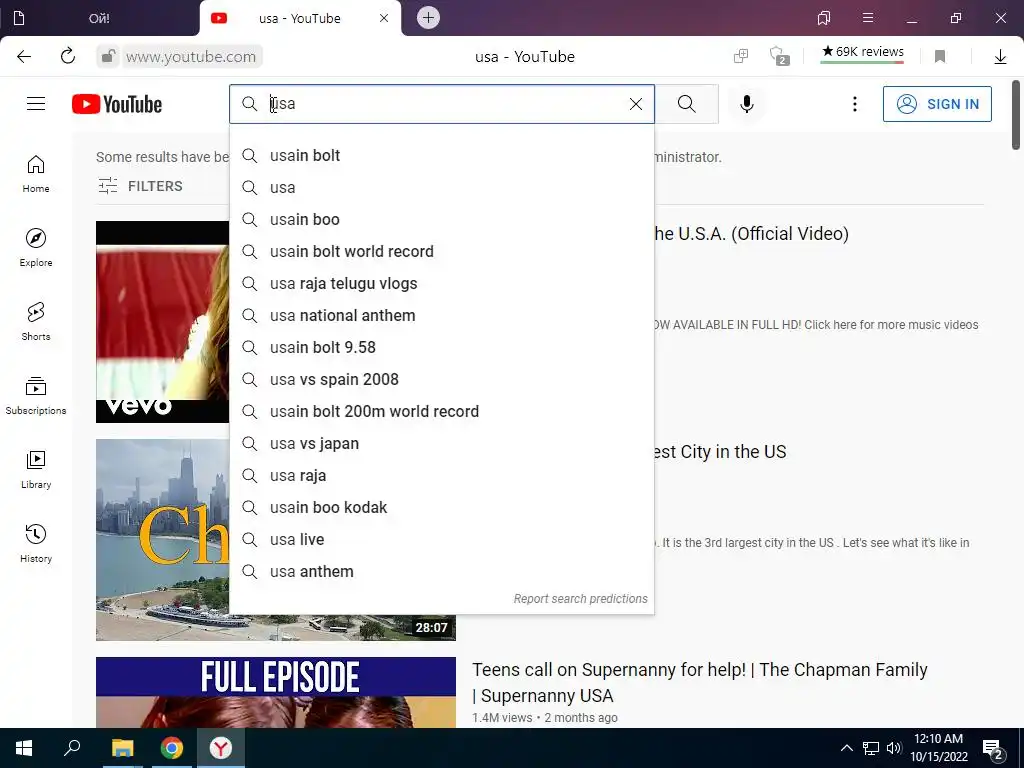Viewport: 1024px width, 768px height.
Task: Pick suggestion 'usa raja'
Action: [441, 475]
